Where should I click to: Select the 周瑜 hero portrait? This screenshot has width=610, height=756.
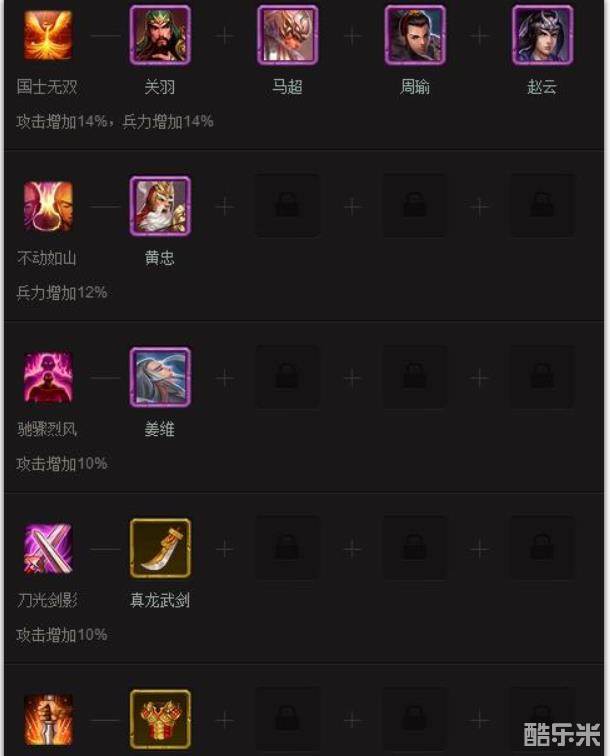pyautogui.click(x=415, y=35)
